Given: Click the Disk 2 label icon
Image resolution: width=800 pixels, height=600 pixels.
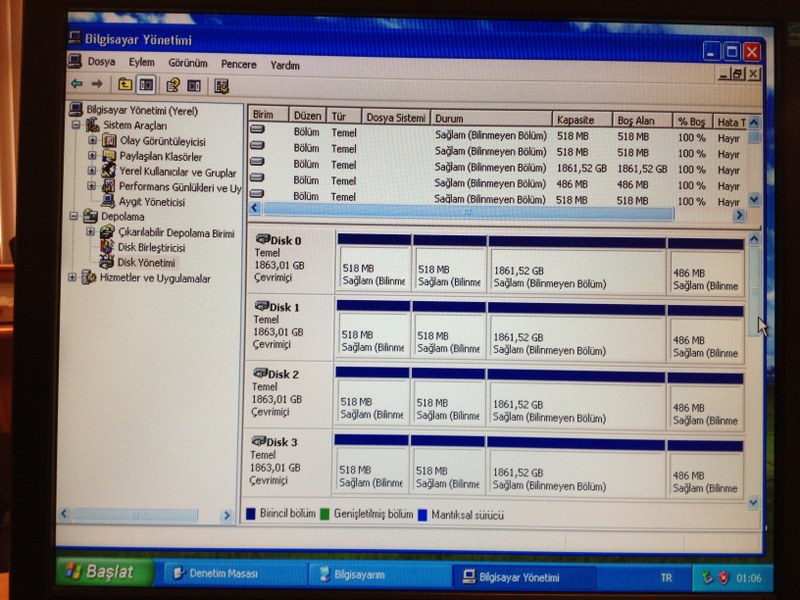Looking at the screenshot, I should pos(260,373).
